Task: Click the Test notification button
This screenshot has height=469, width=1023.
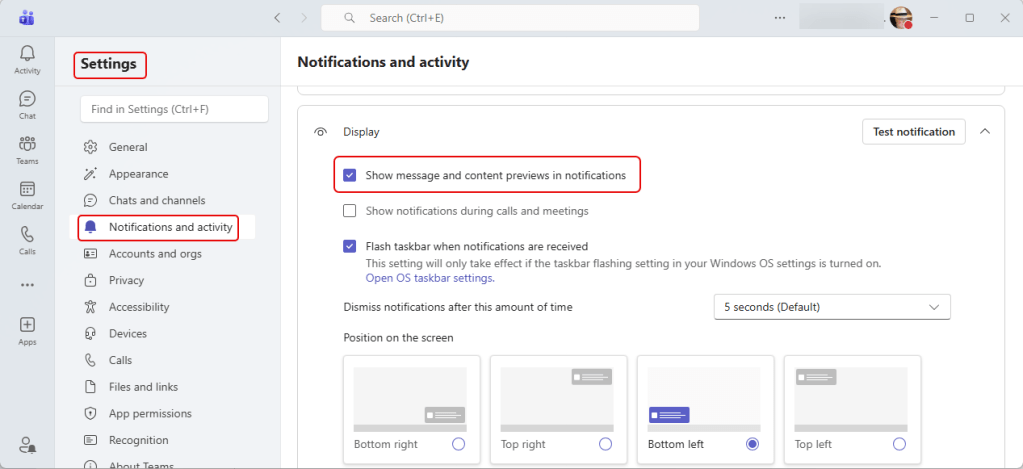Action: tap(913, 131)
